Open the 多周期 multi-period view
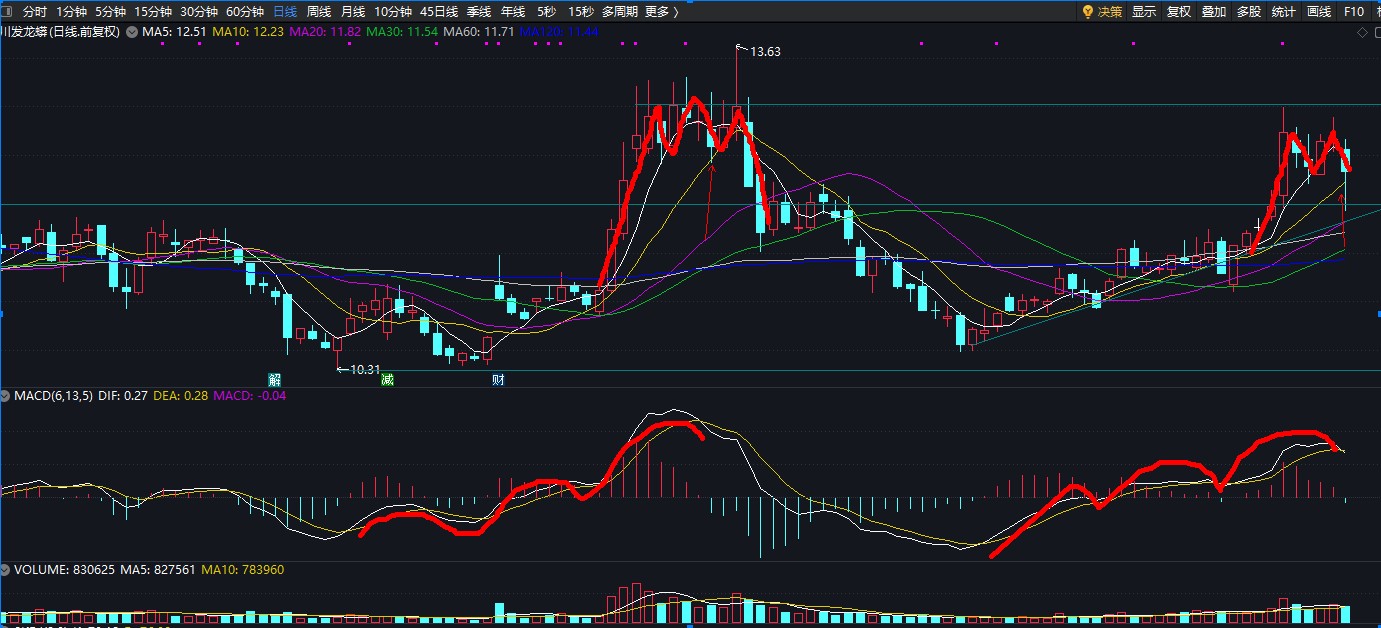The height and width of the screenshot is (628, 1381). point(621,12)
